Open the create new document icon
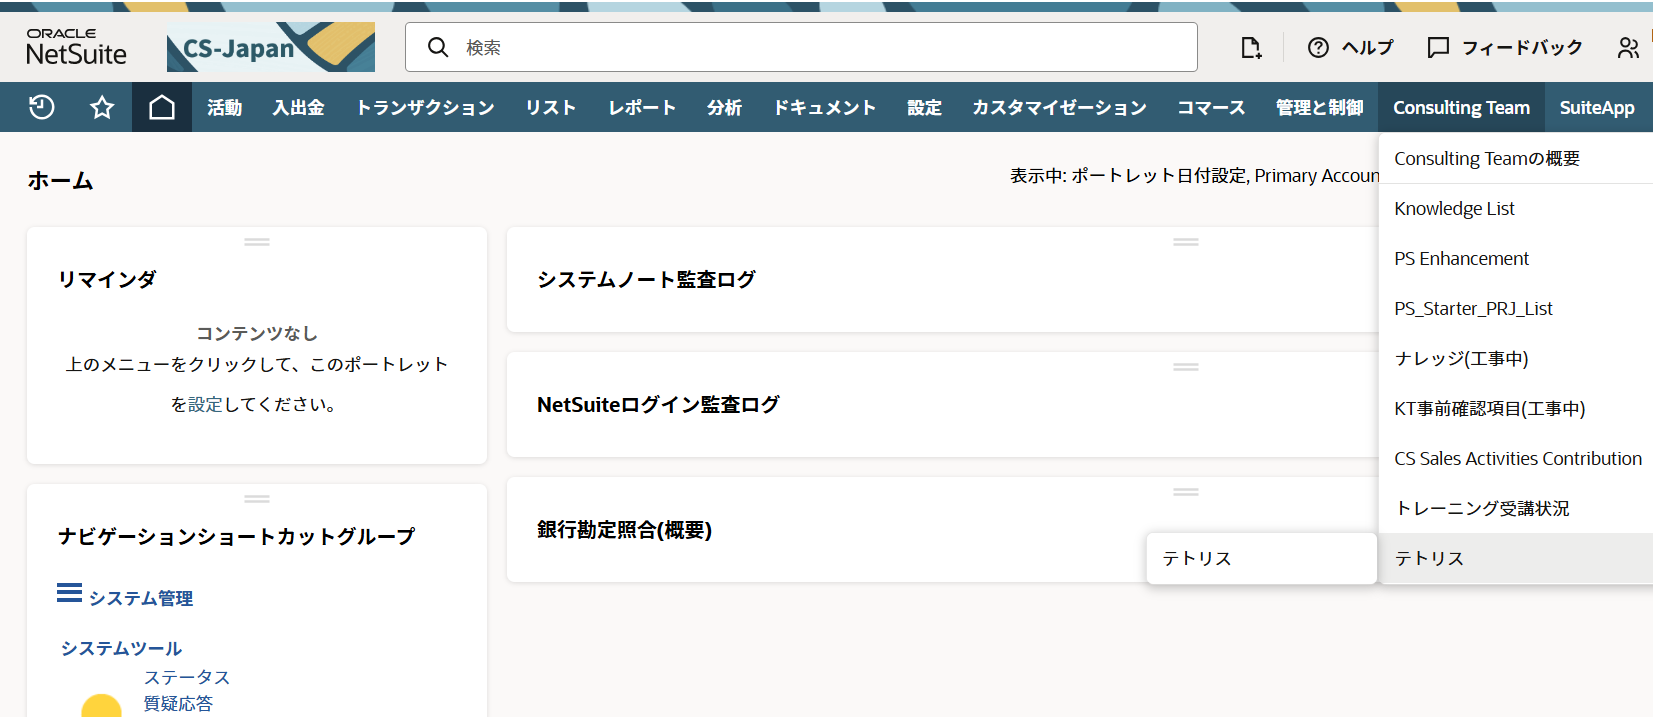The image size is (1653, 717). click(x=1251, y=47)
